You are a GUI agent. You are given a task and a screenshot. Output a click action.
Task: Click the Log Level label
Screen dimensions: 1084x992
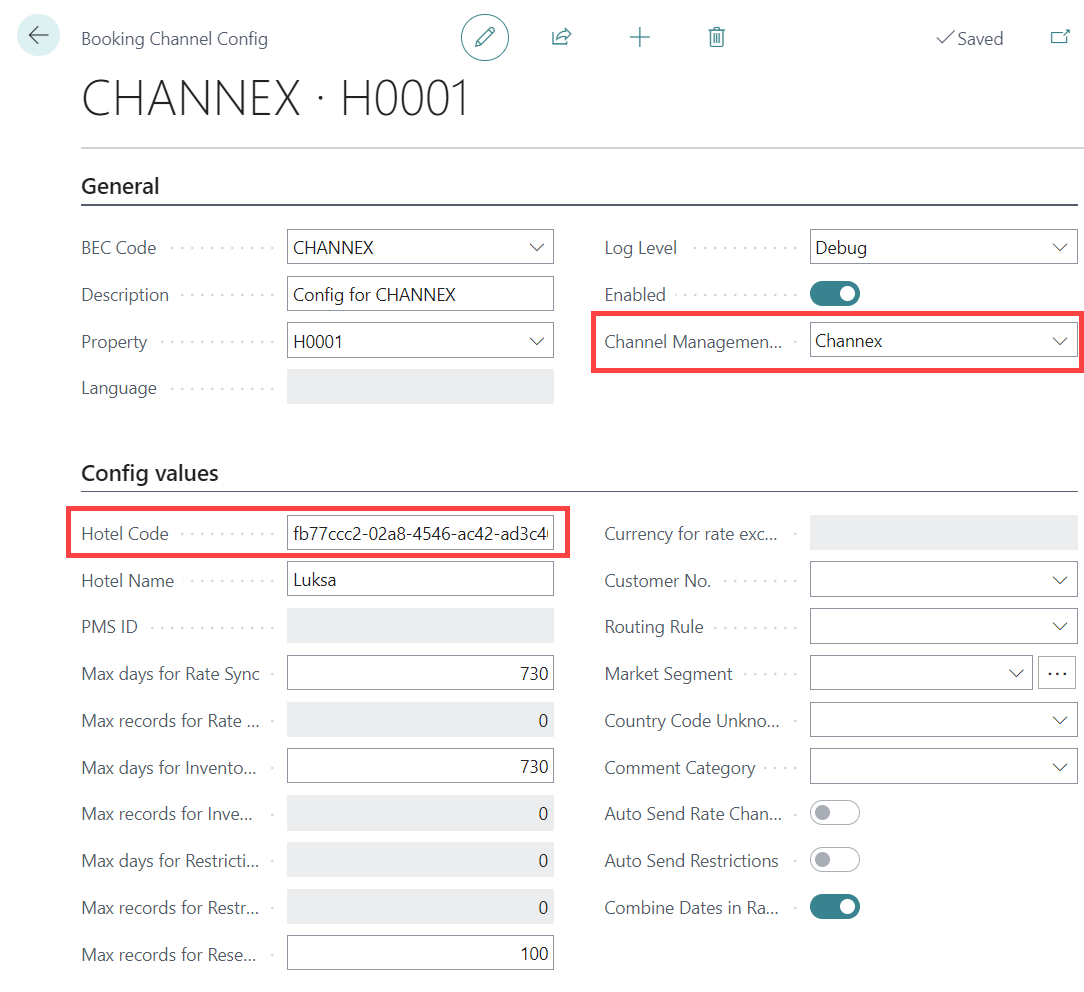click(x=640, y=248)
